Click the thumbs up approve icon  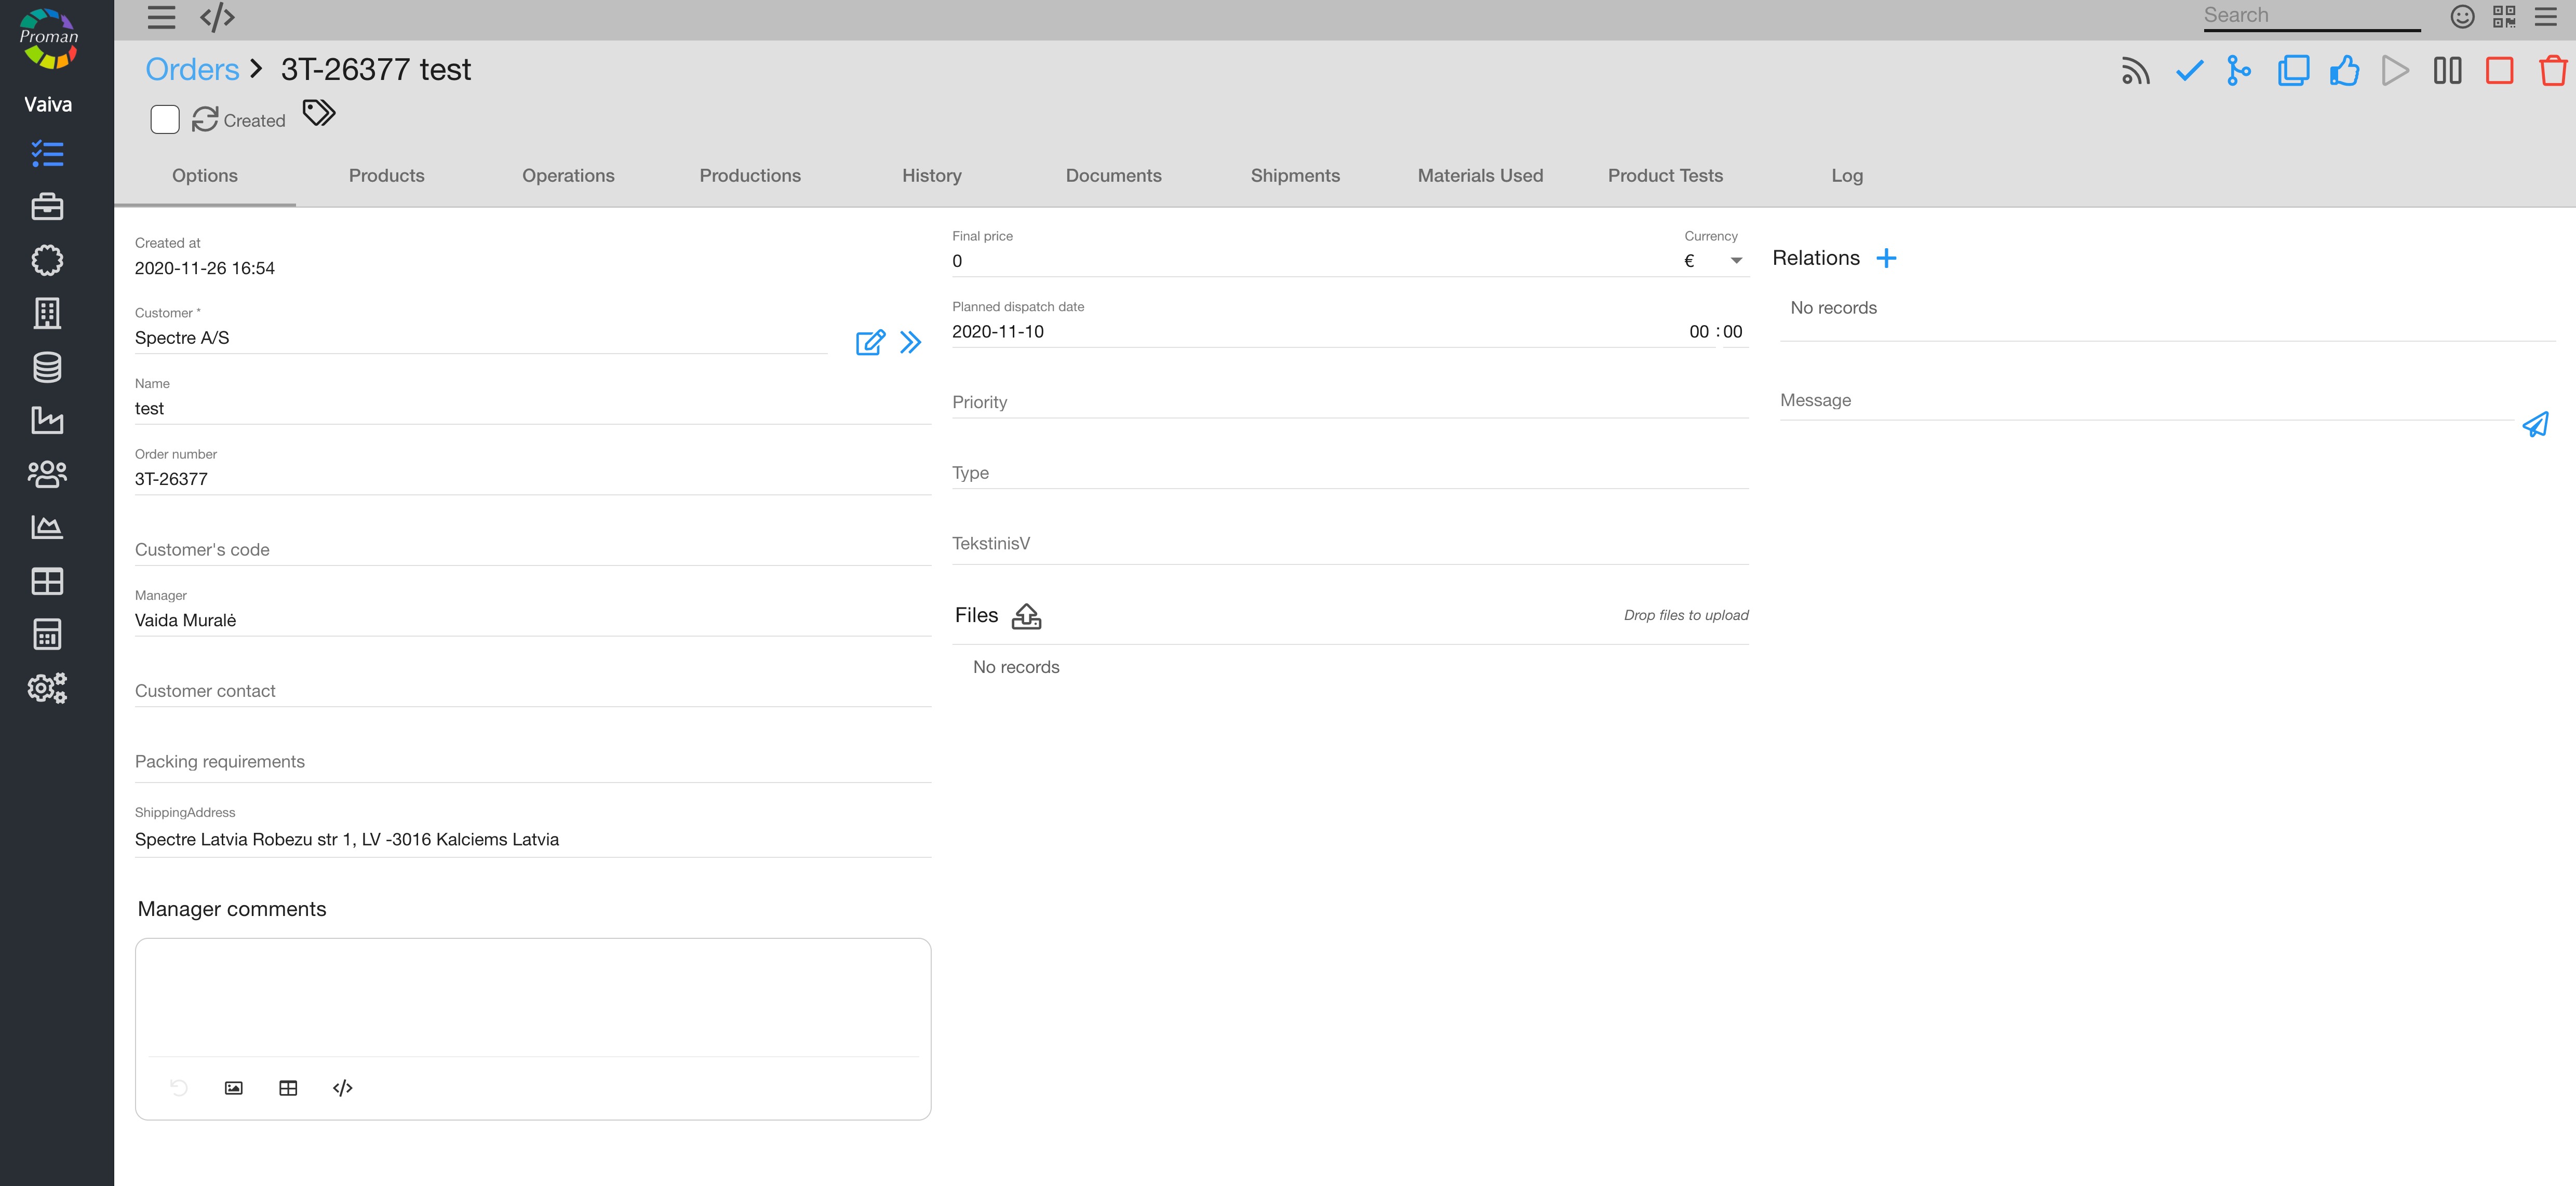click(2344, 71)
